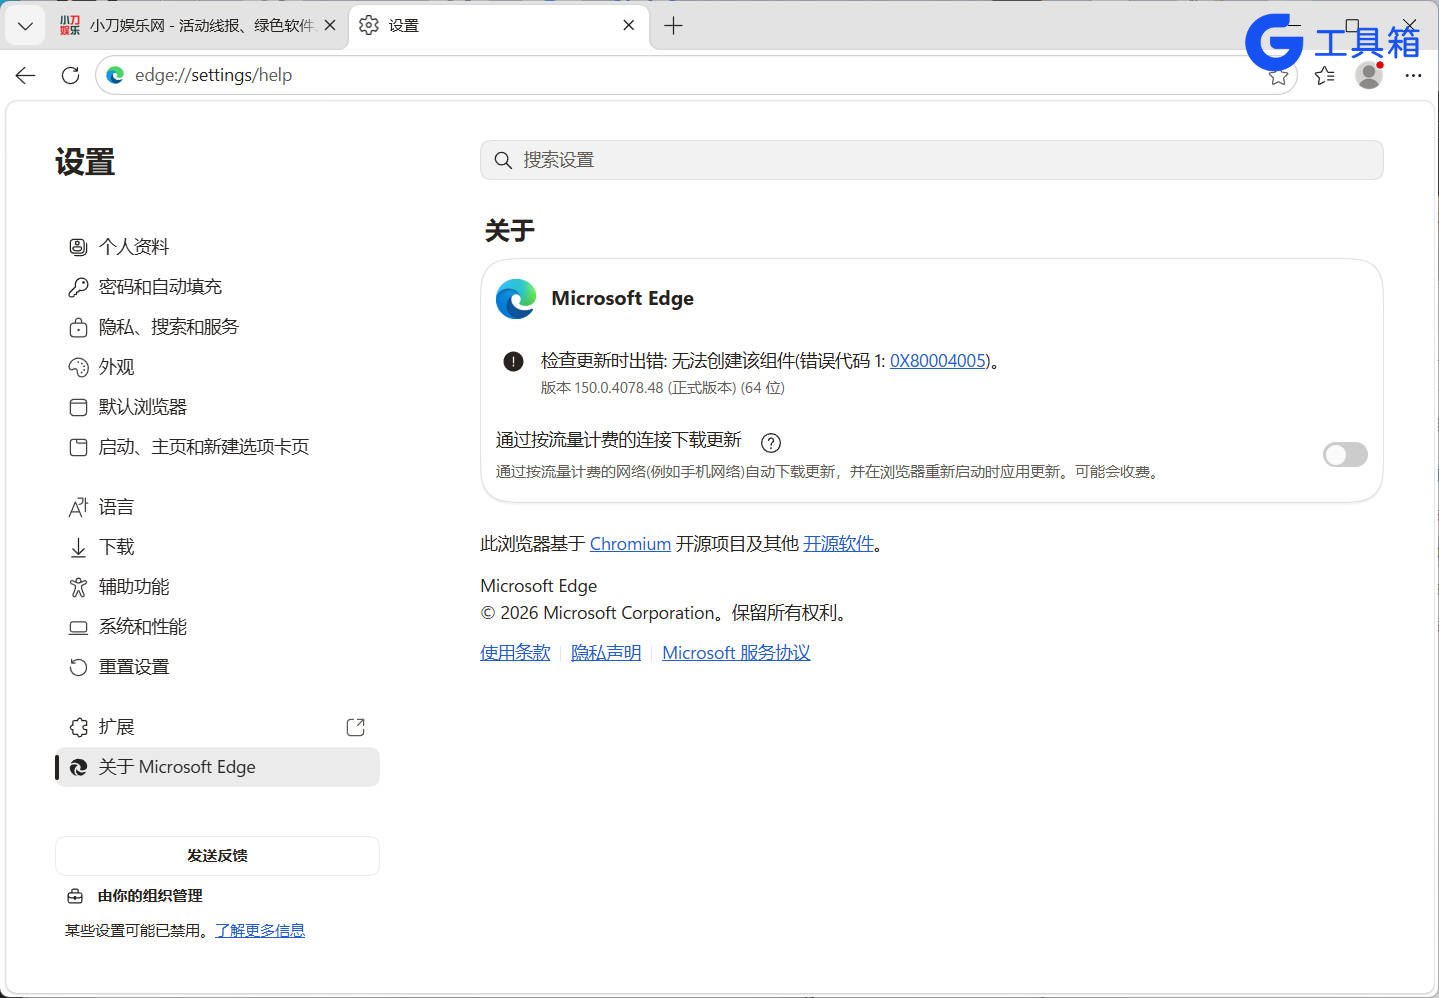This screenshot has height=998, width=1439.
Task: Click the large Microsoft Edge logo in the card
Action: pyautogui.click(x=516, y=299)
